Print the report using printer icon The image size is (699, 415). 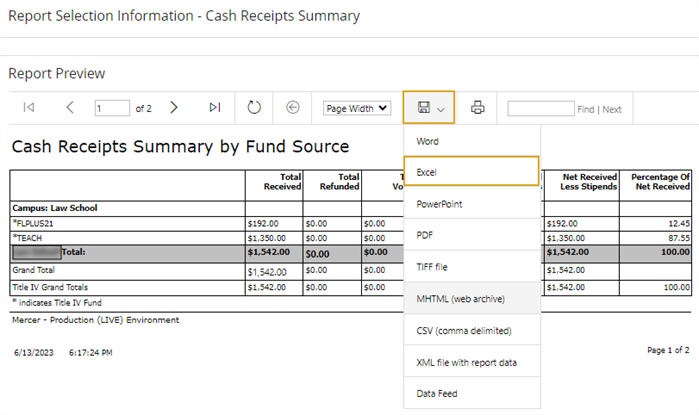478,108
